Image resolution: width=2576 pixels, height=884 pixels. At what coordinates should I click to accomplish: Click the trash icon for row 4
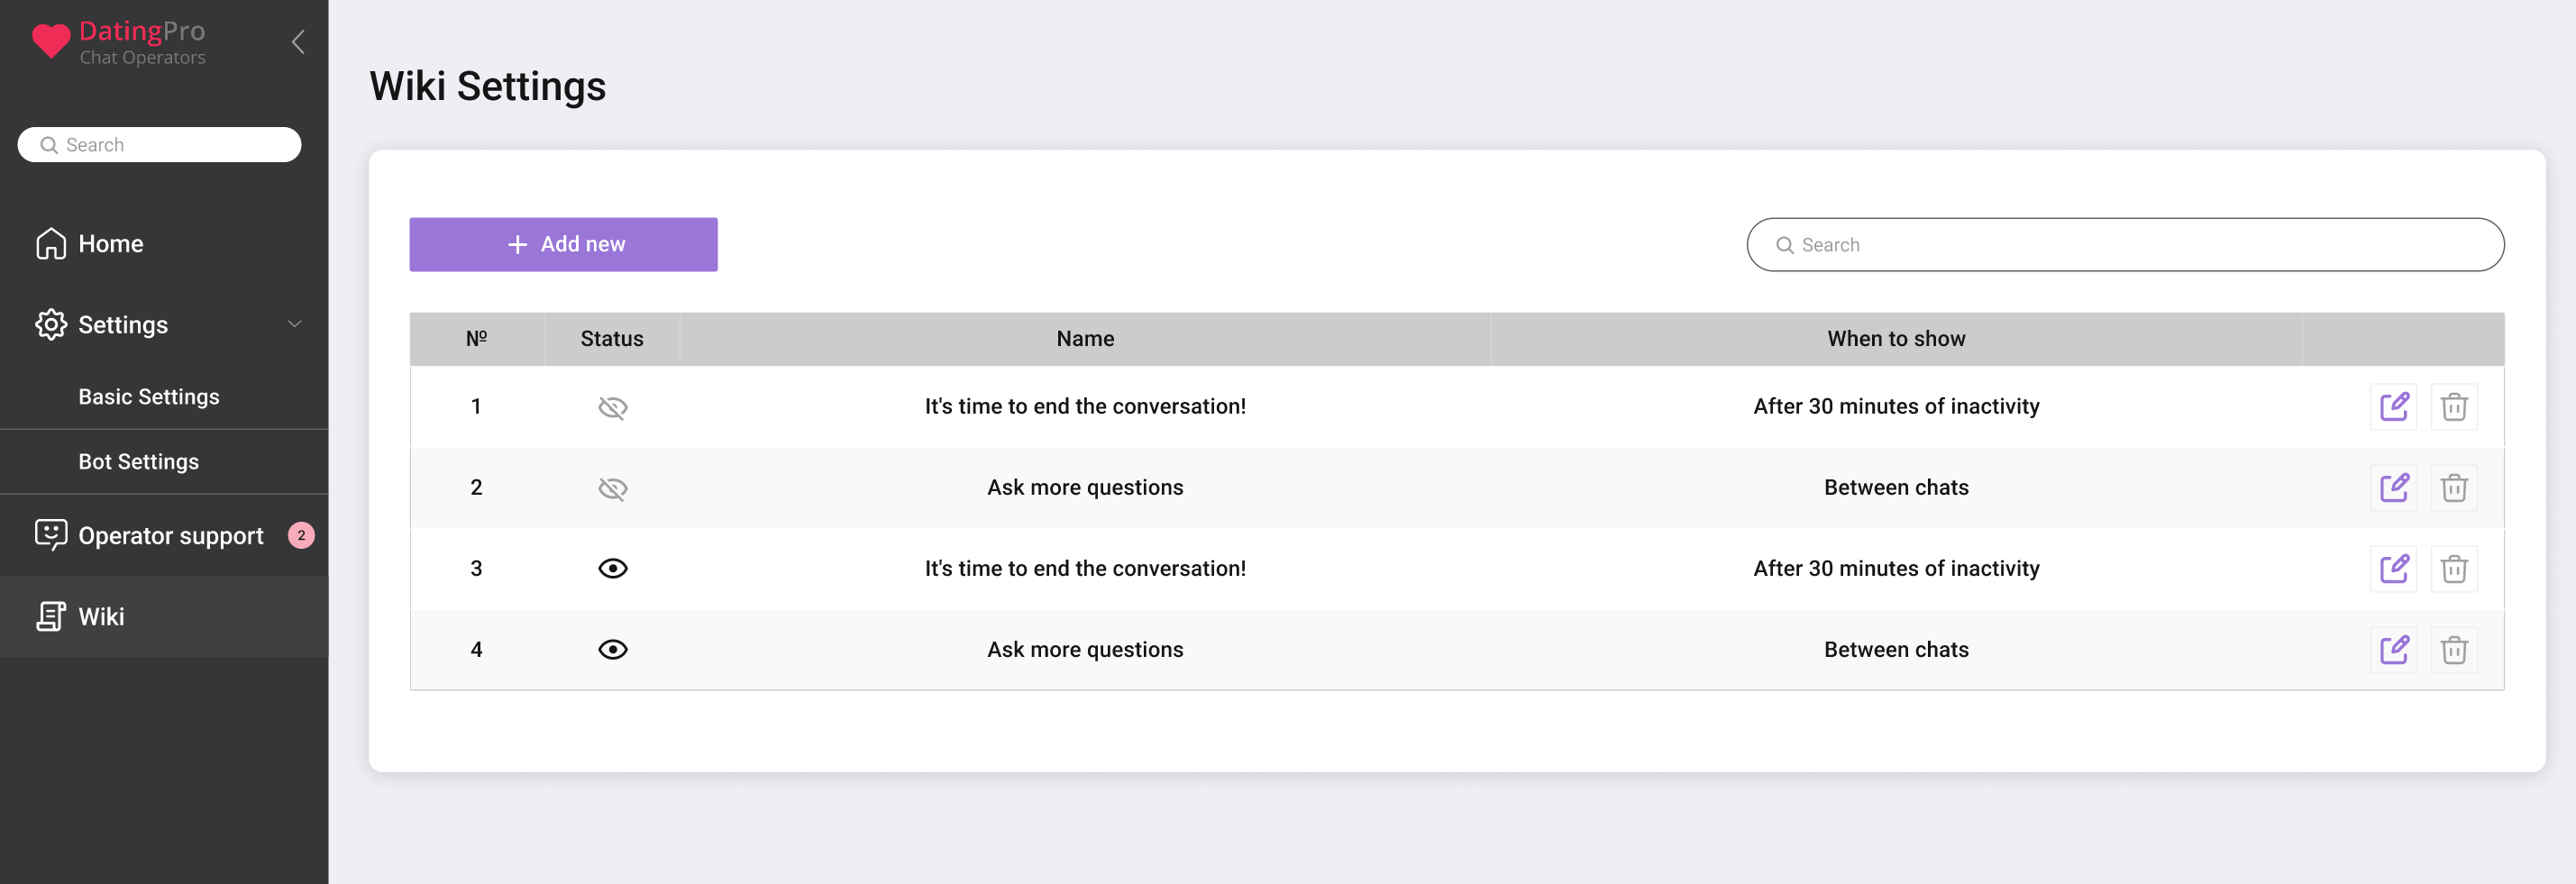[x=2453, y=650]
